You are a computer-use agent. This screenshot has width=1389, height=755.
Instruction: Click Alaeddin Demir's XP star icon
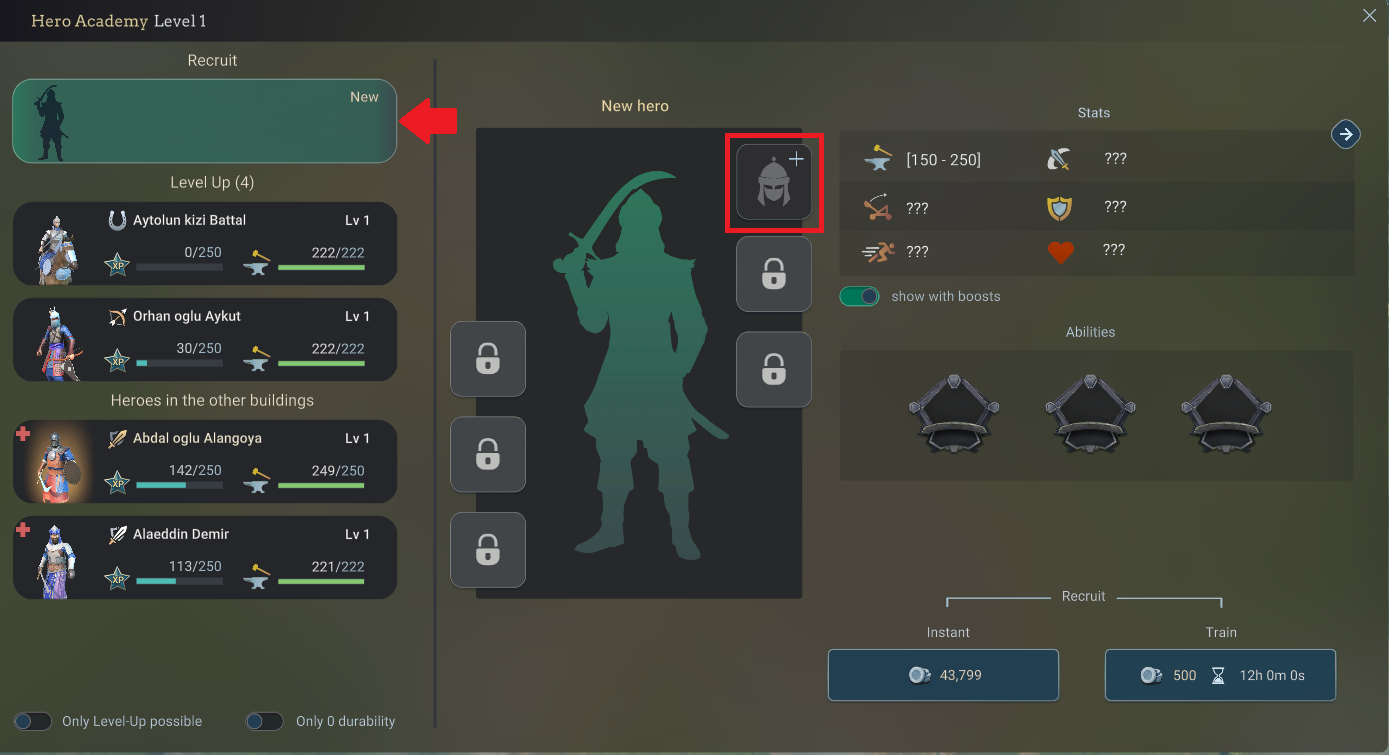pyautogui.click(x=117, y=578)
